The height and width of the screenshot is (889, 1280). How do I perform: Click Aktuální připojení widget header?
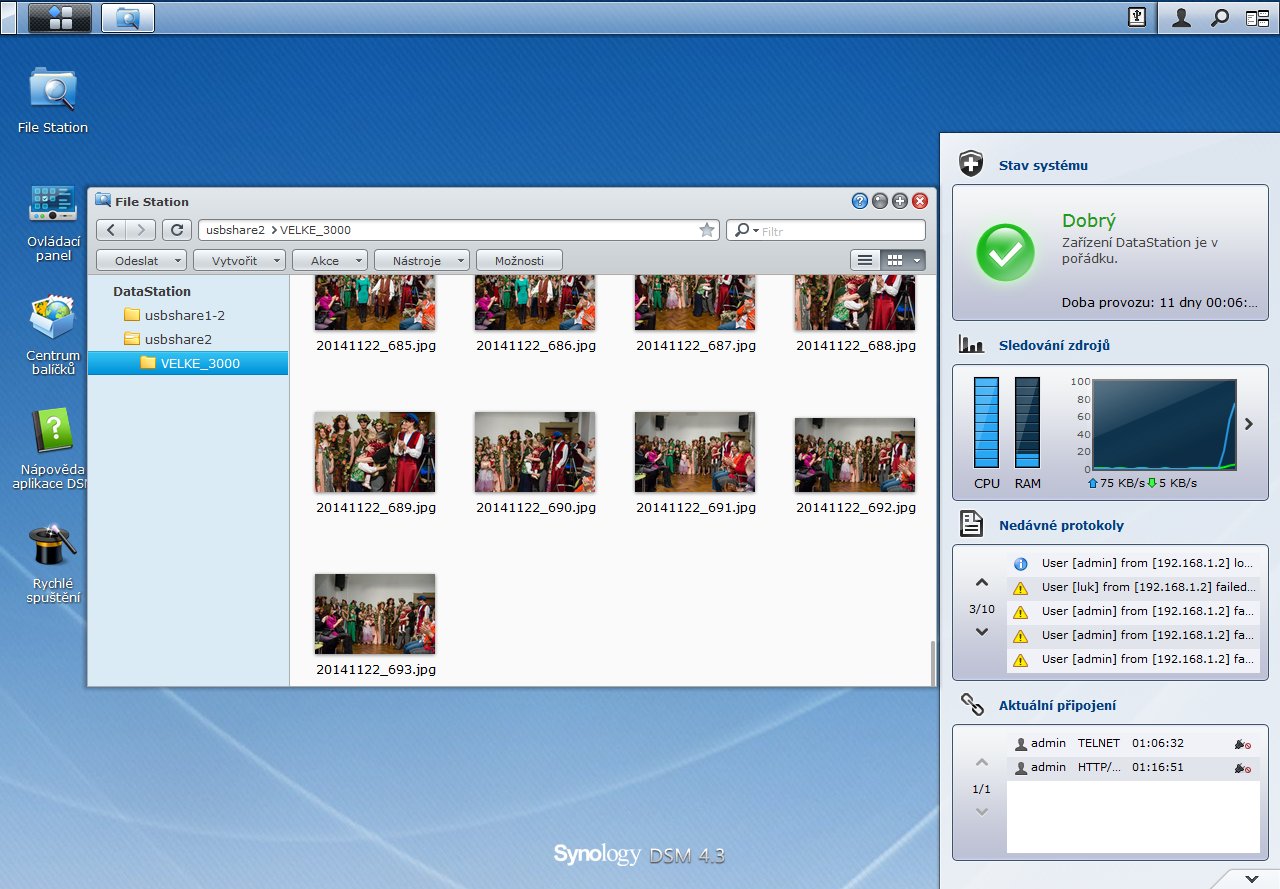pyautogui.click(x=1057, y=705)
